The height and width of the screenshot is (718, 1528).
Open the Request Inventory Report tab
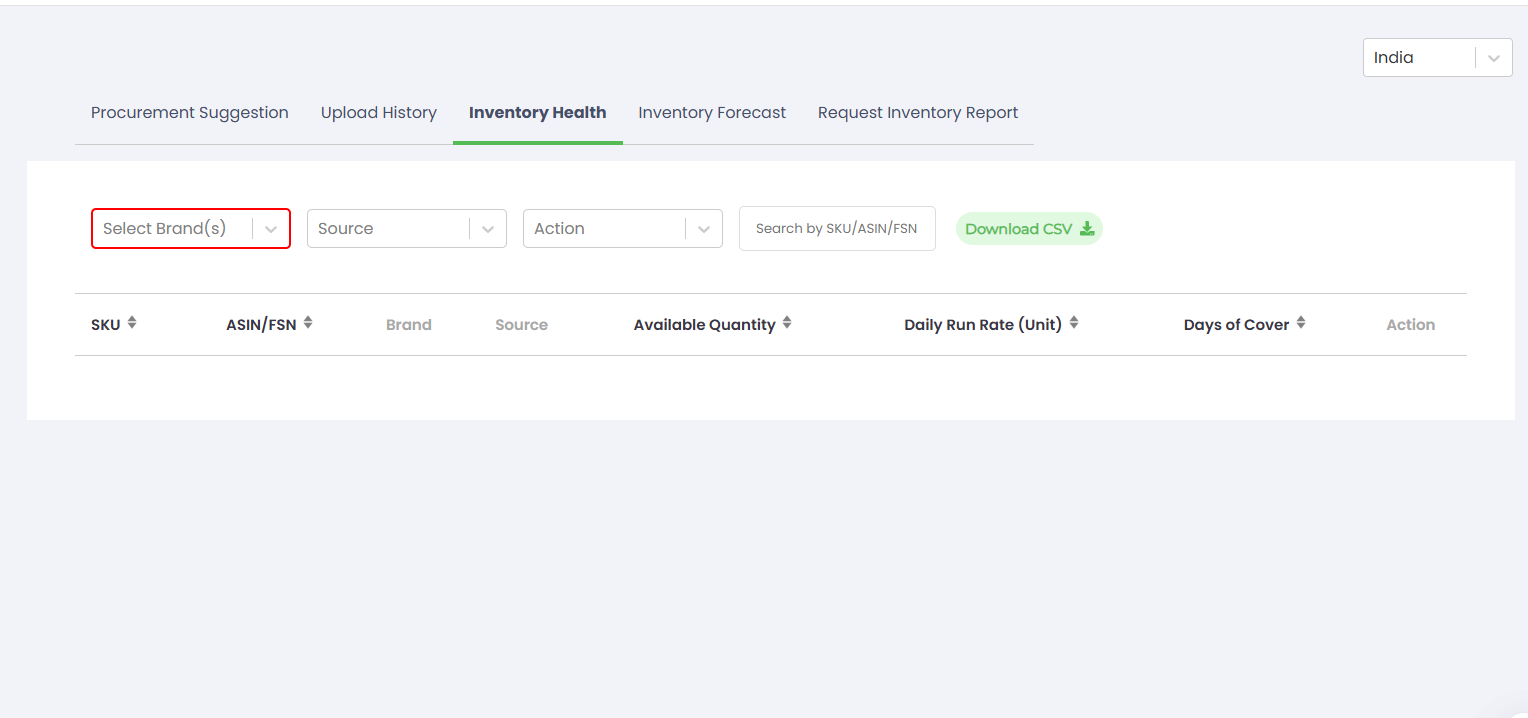click(917, 113)
